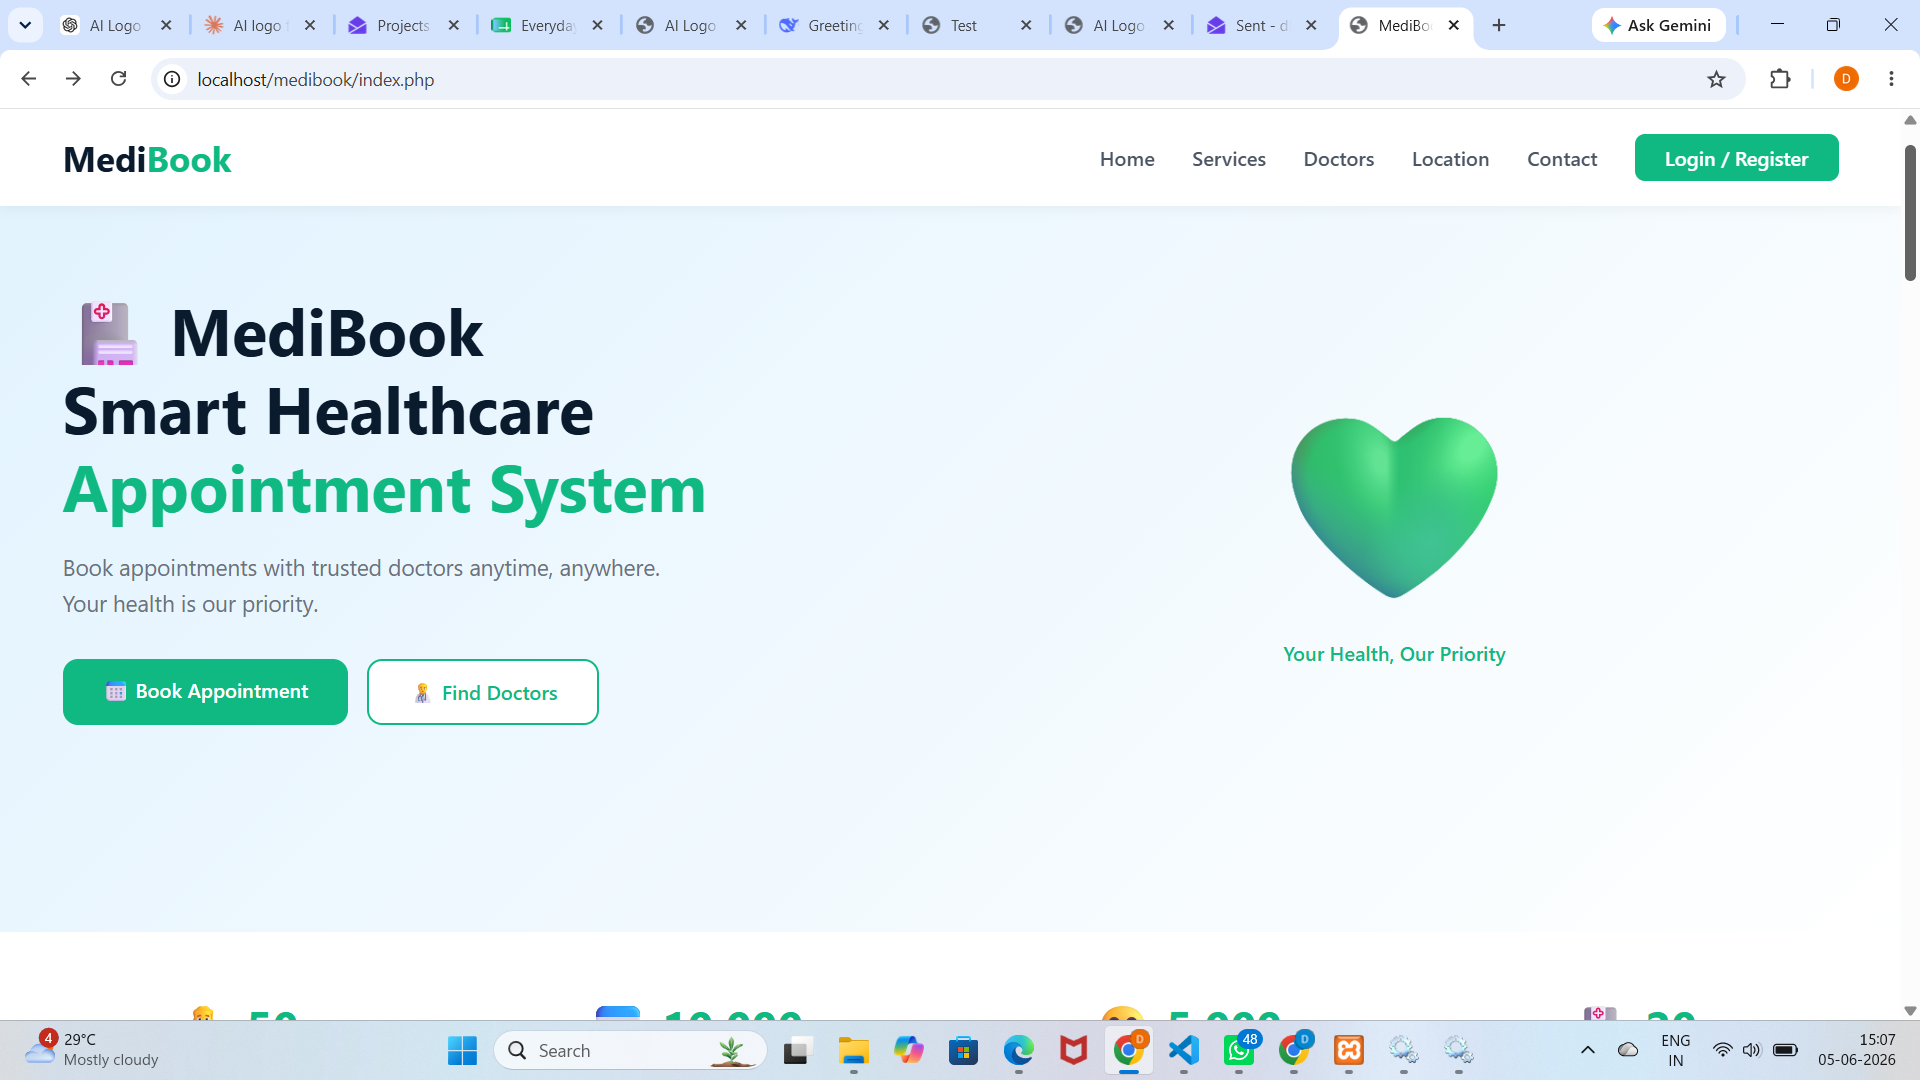Reload the current page
Viewport: 1920px width, 1080px height.
coord(118,79)
